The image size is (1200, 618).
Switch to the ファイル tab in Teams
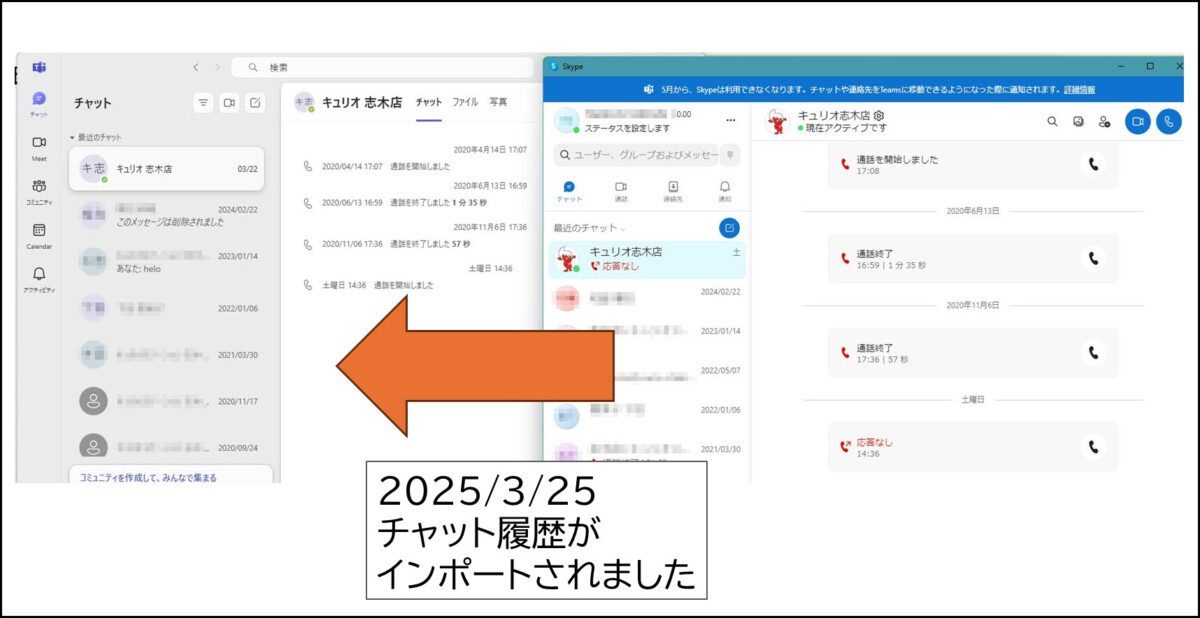464,102
